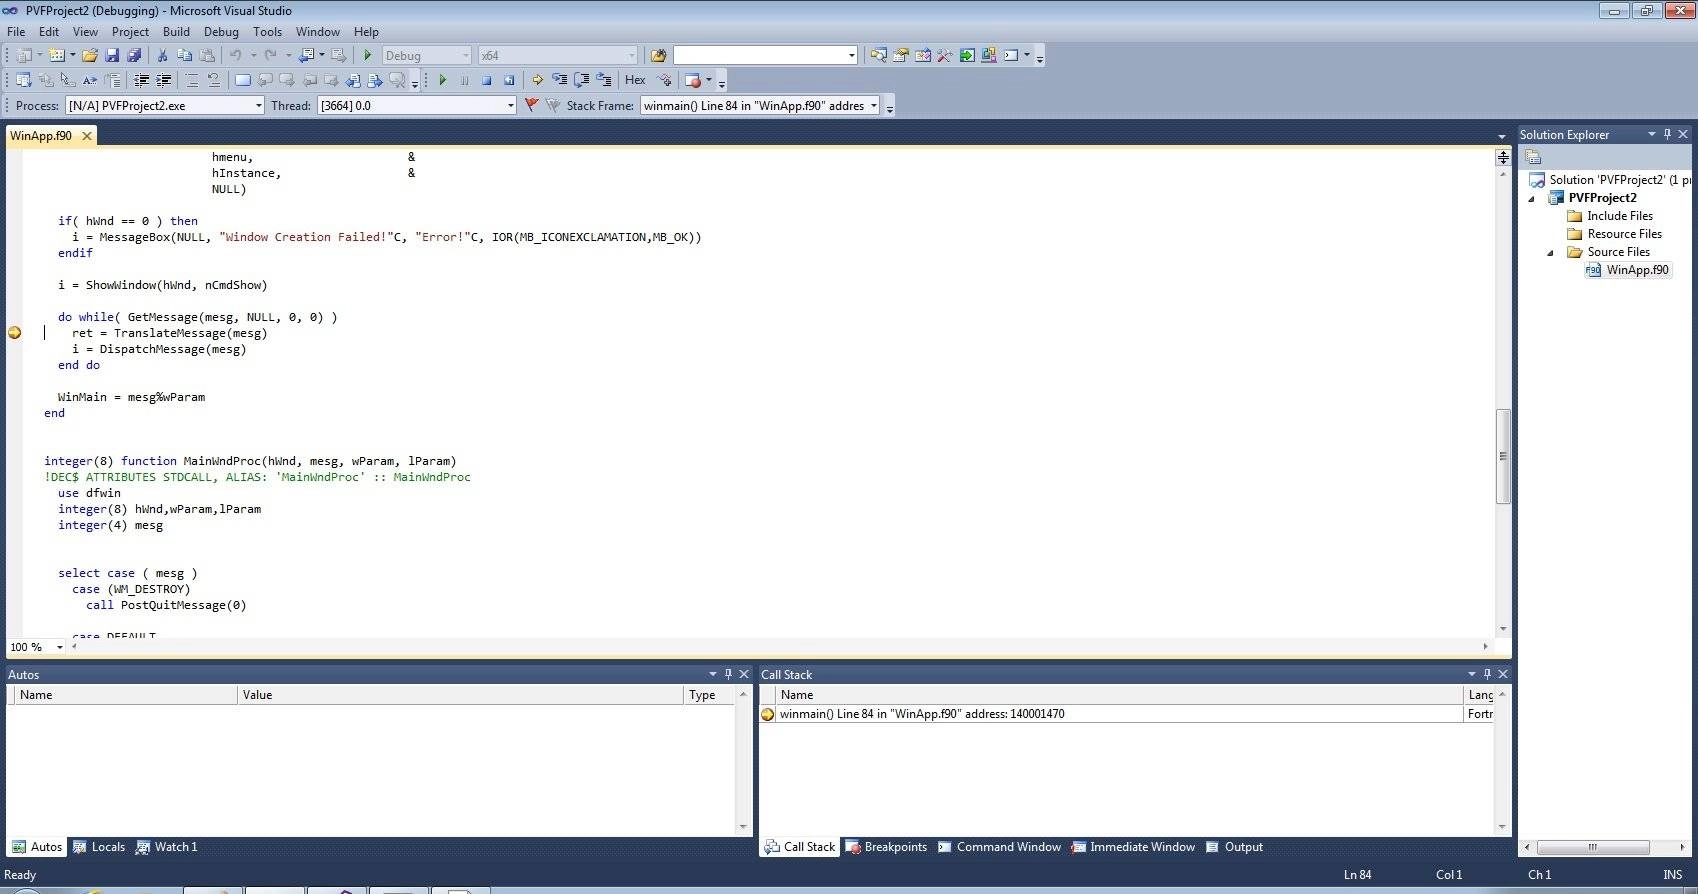Select the Resource Files folder
1698x894 pixels.
click(x=1614, y=234)
